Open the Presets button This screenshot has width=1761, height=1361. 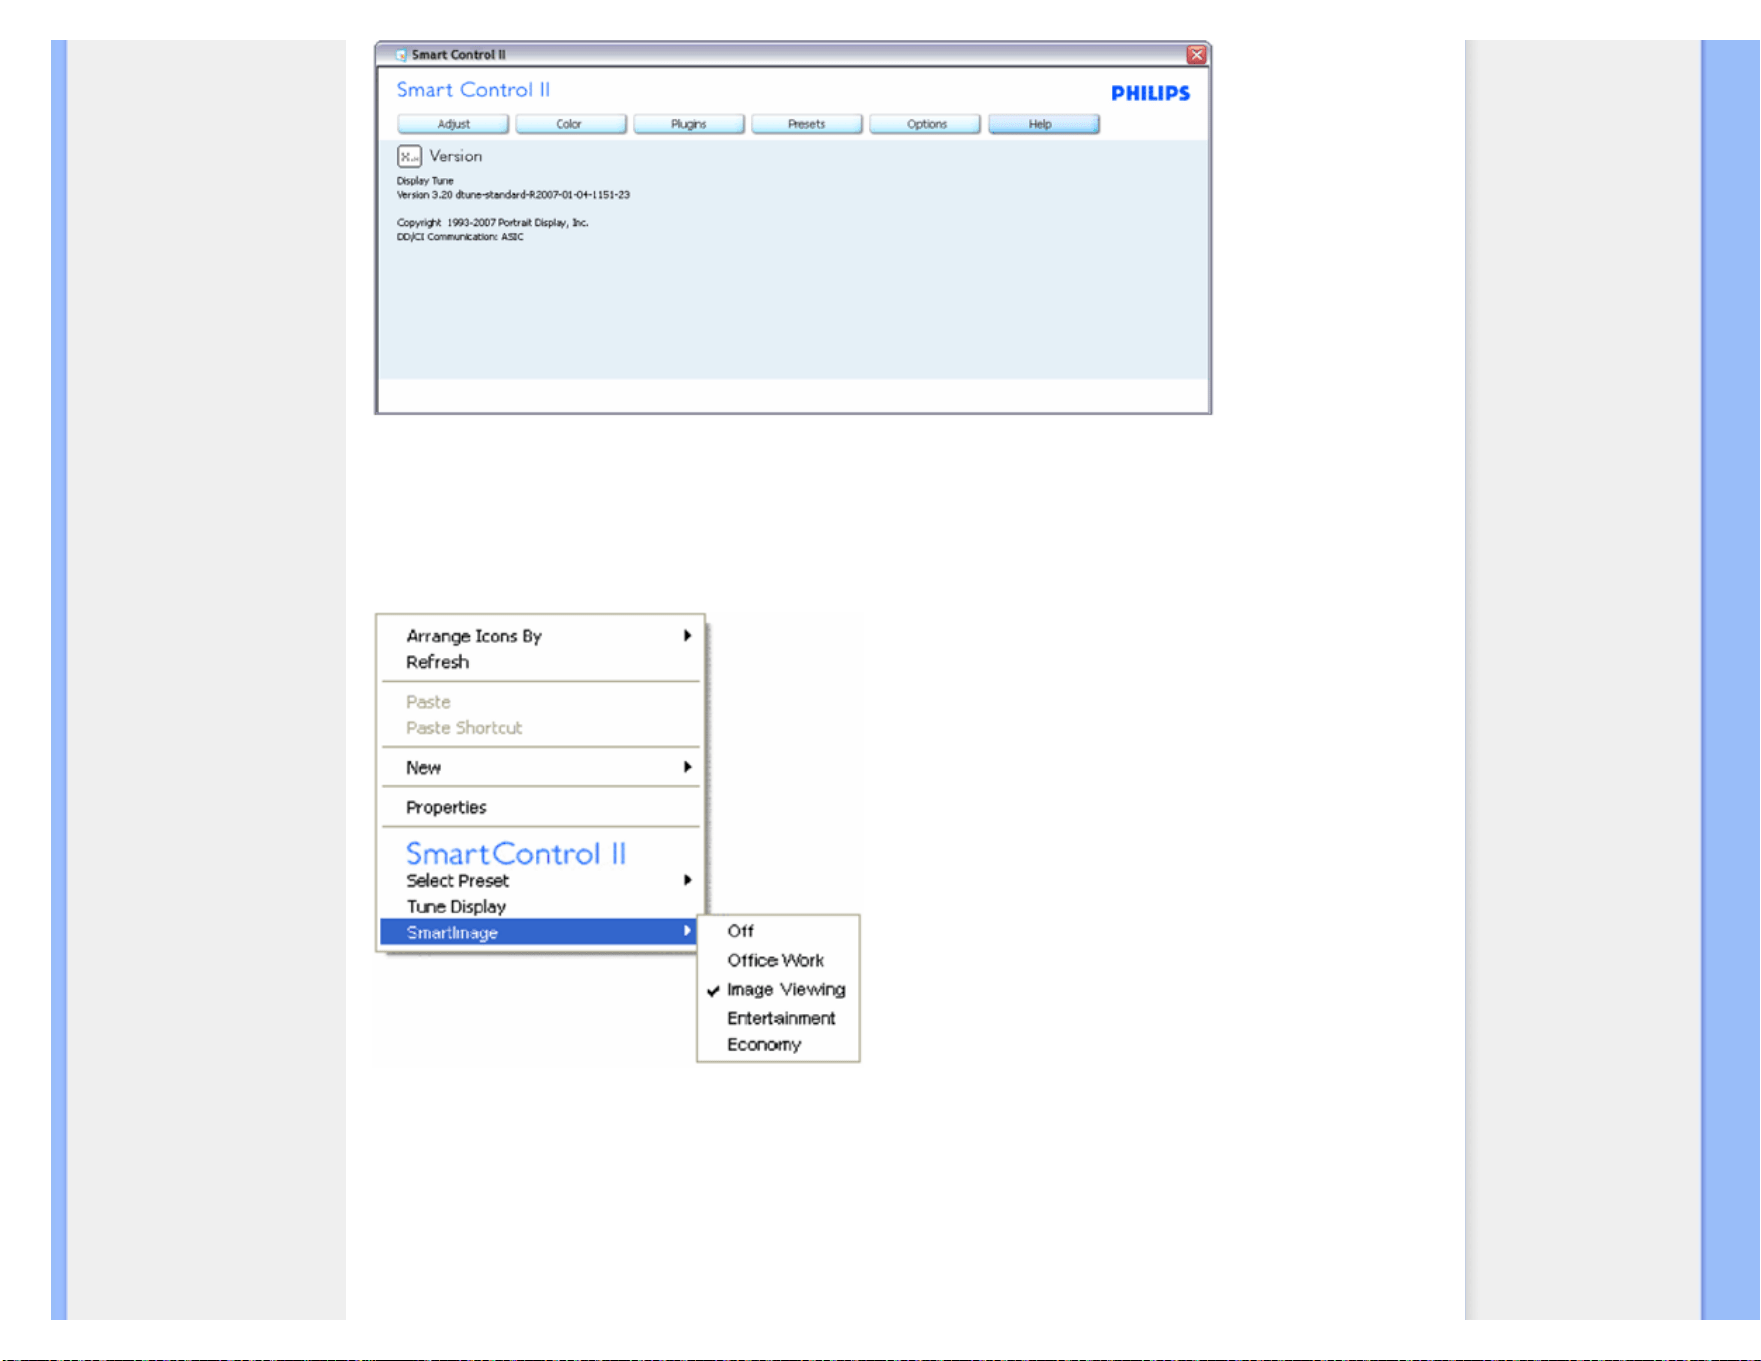pyautogui.click(x=807, y=124)
